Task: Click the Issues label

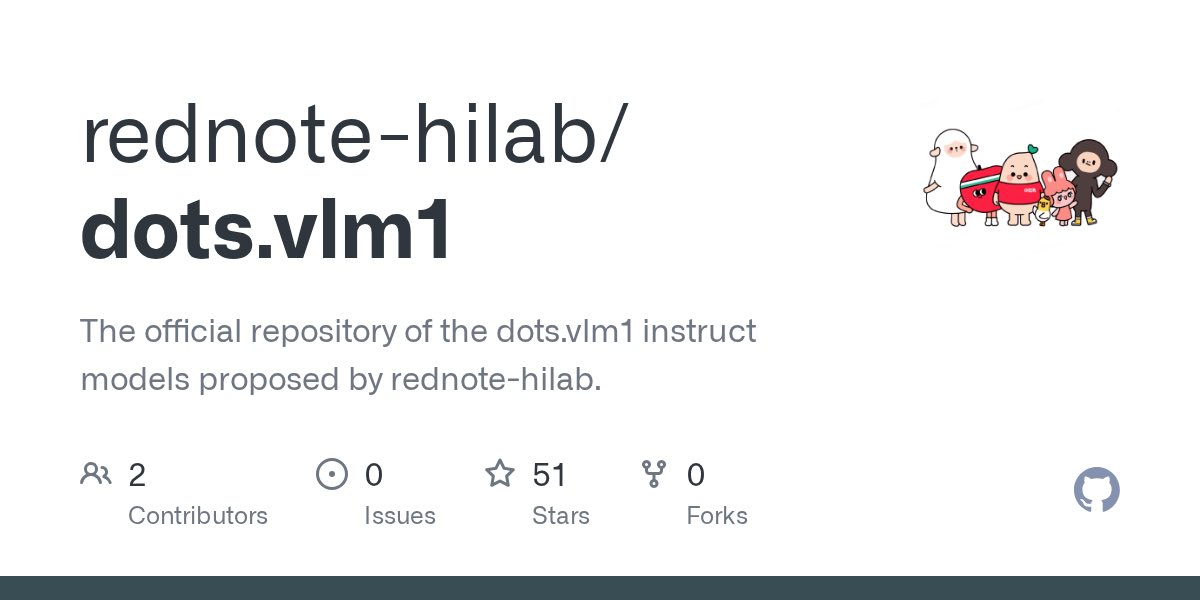Action: click(x=399, y=516)
